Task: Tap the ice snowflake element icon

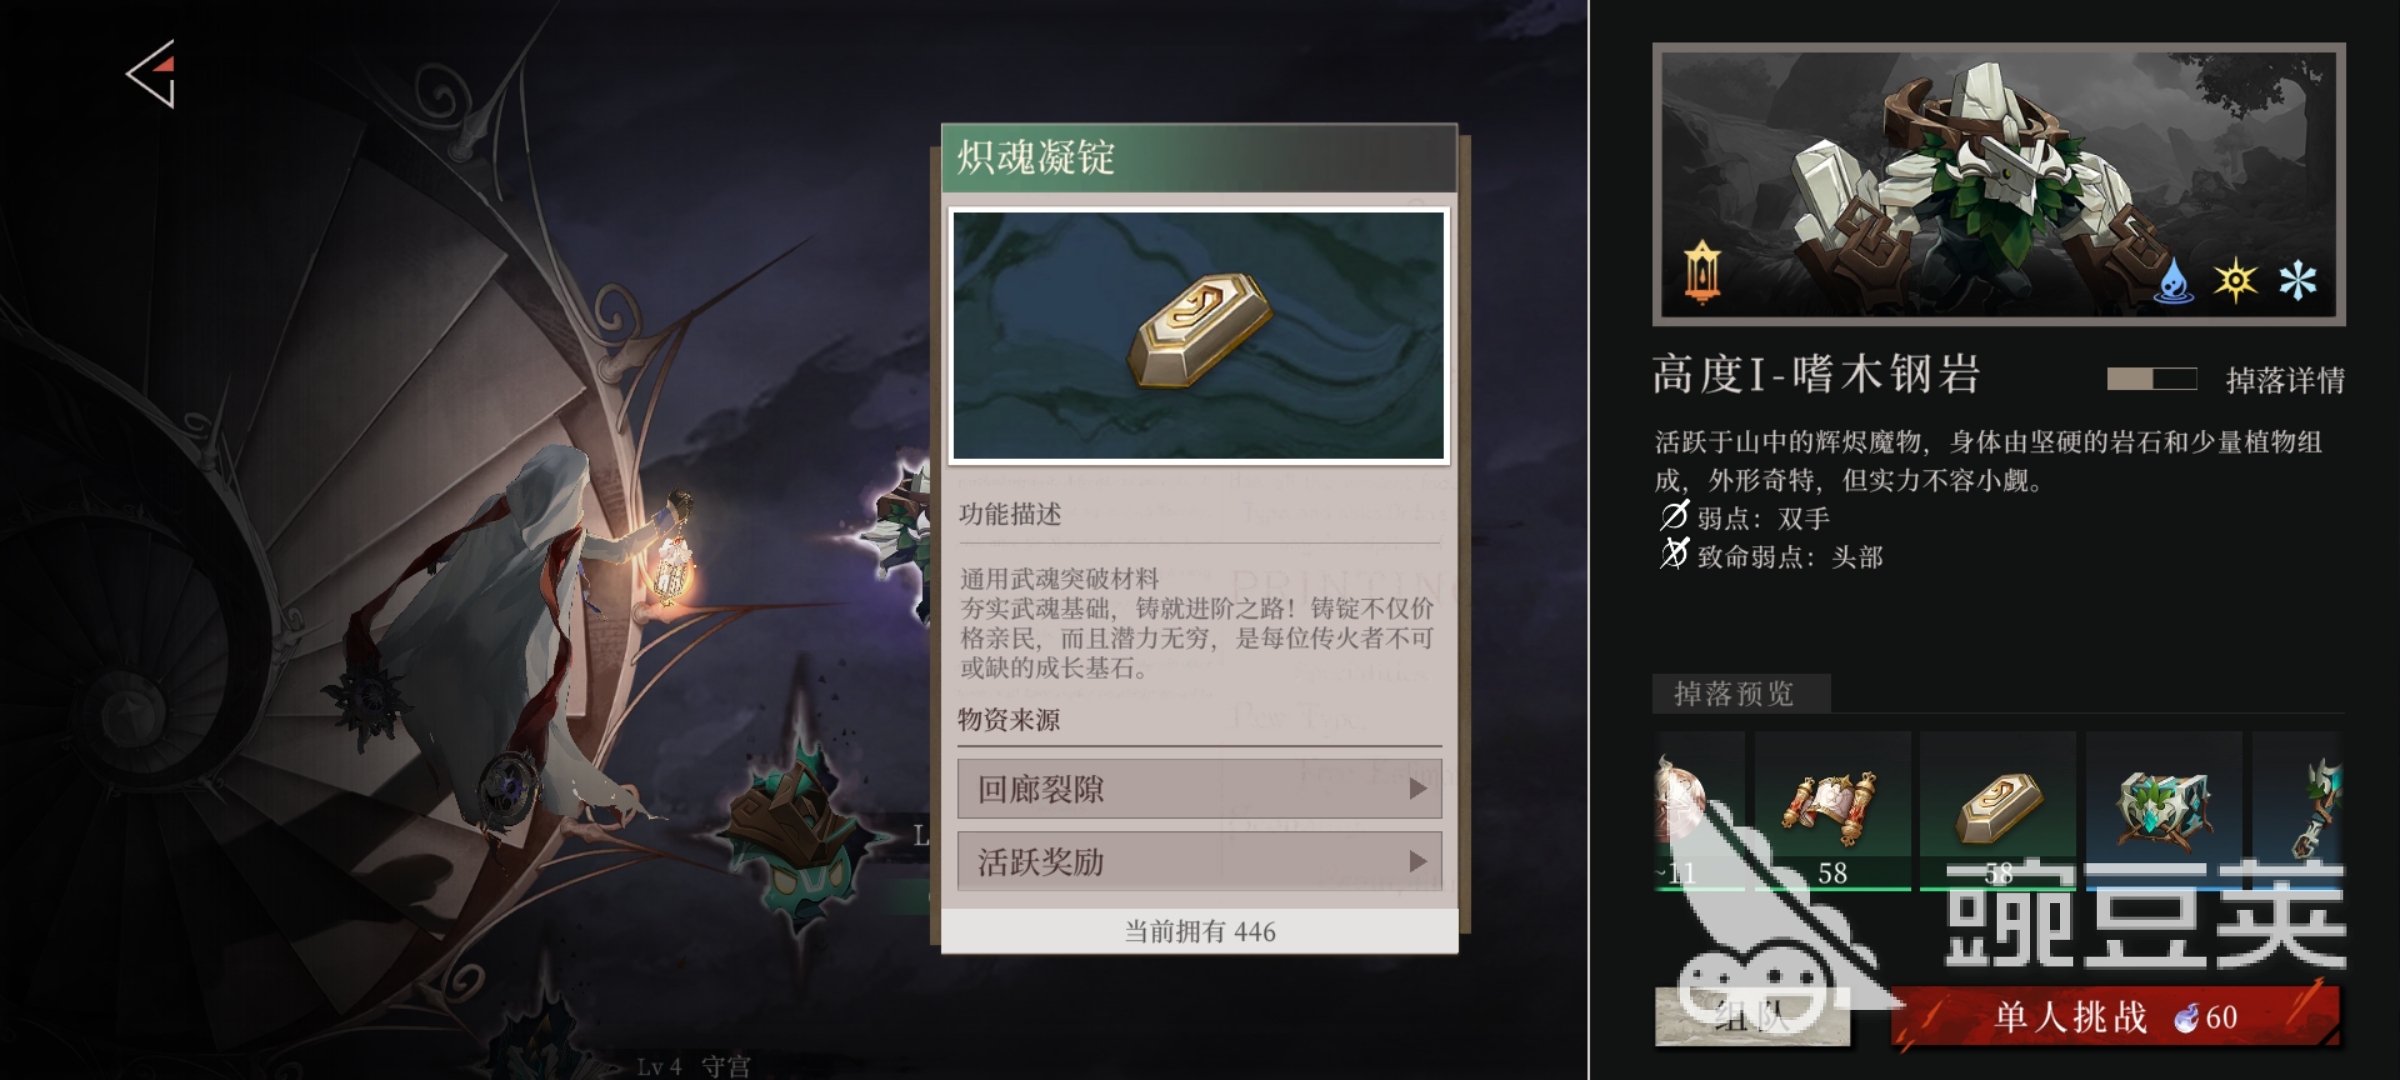Action: (x=2297, y=280)
